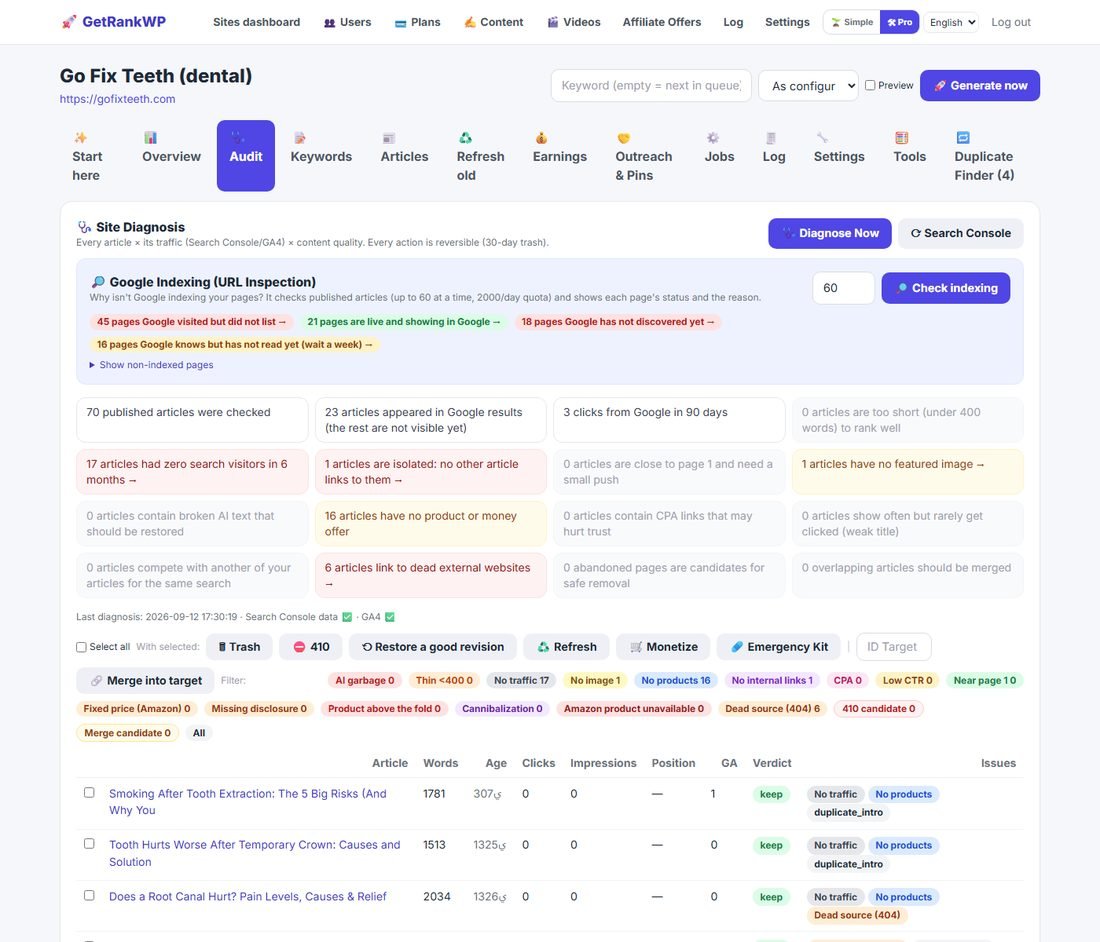
Task: Click the Videos clapperboard icon in top navigation
Action: click(553, 22)
